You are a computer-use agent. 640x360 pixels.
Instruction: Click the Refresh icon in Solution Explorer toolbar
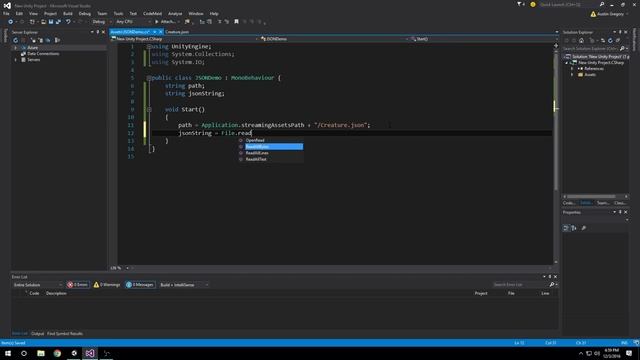(x=610, y=40)
